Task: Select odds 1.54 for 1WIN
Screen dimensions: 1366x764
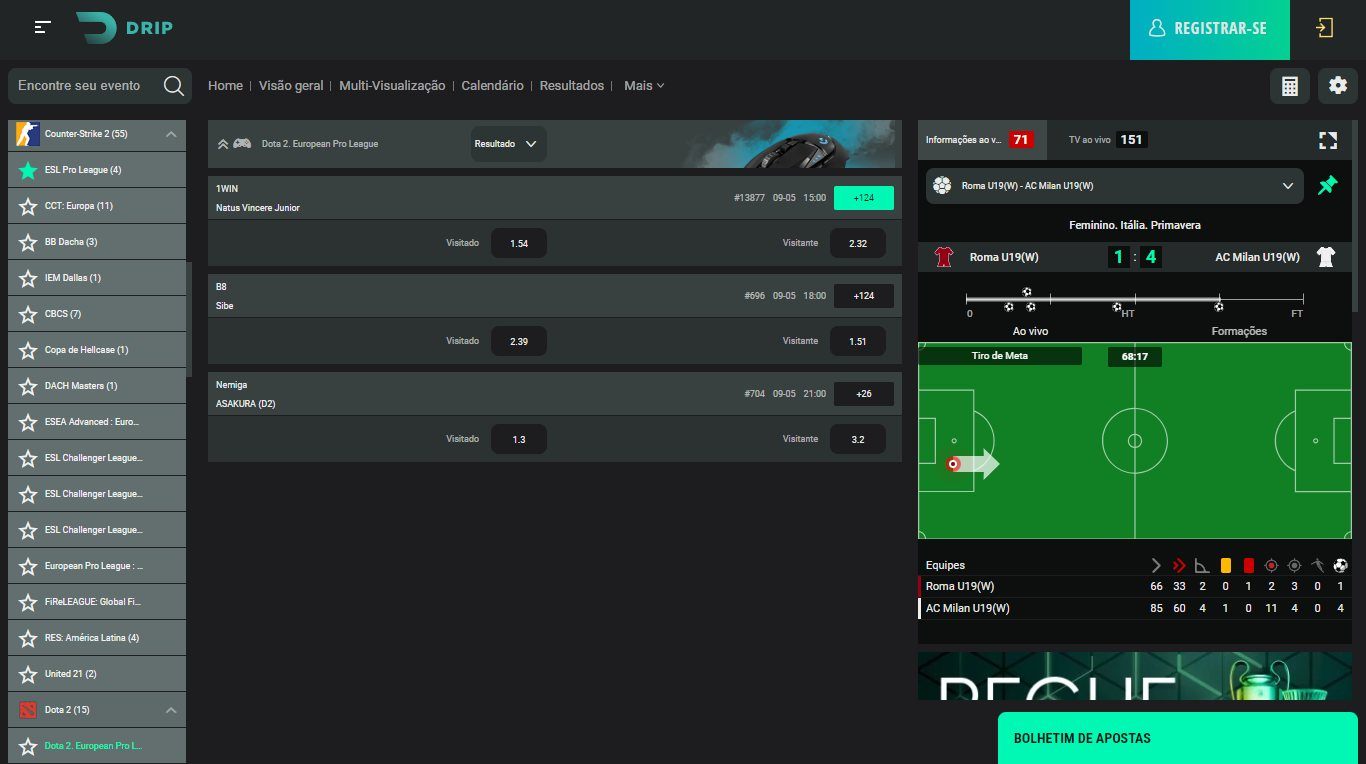Action: (x=518, y=243)
